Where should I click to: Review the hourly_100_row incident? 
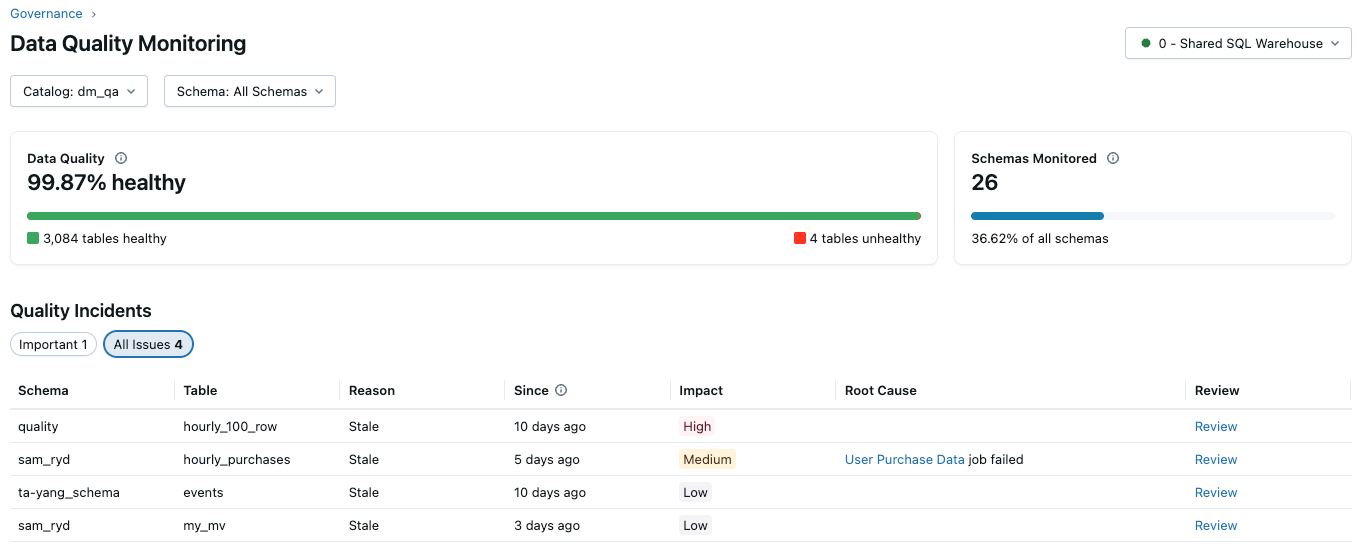(1215, 427)
